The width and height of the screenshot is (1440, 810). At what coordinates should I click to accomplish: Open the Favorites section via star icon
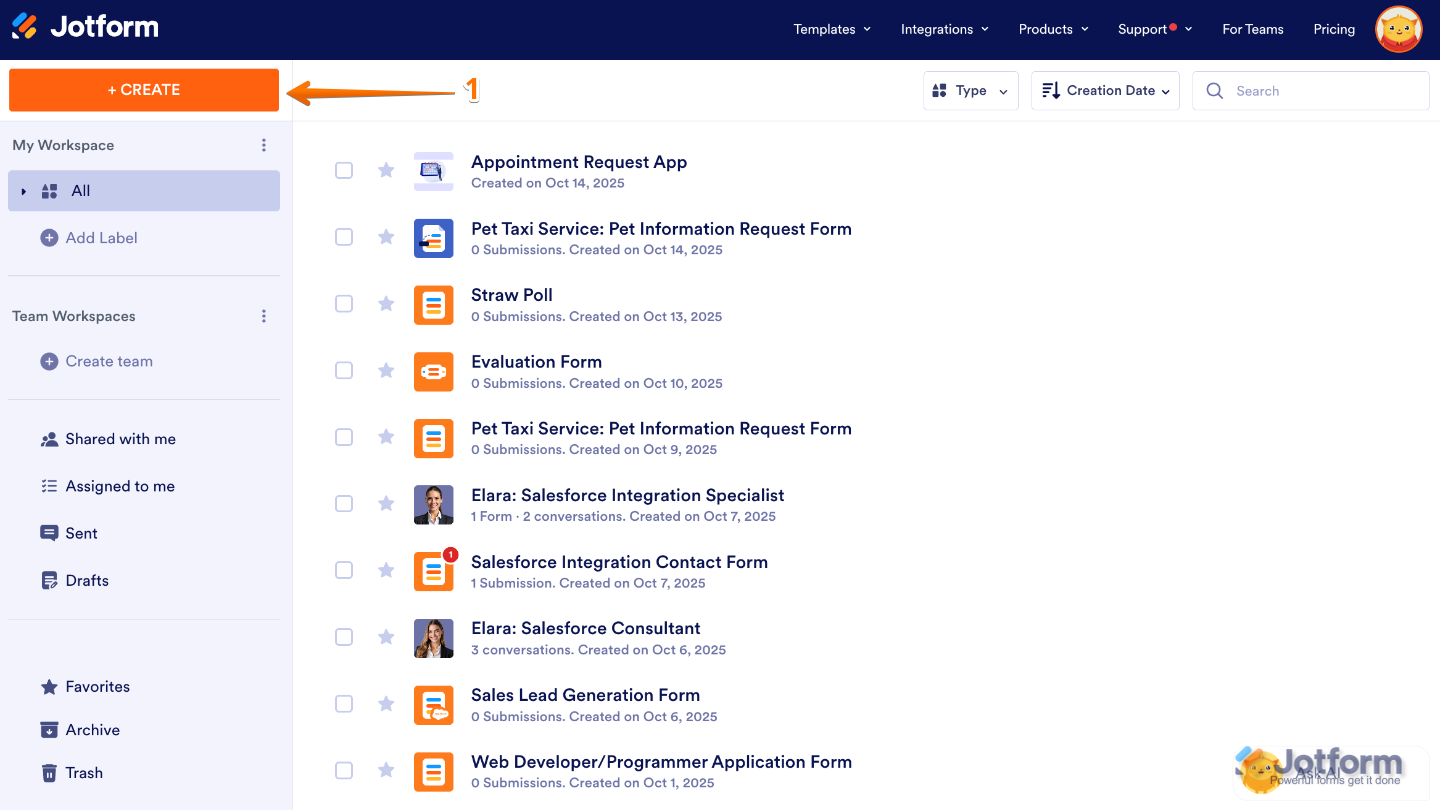click(48, 686)
